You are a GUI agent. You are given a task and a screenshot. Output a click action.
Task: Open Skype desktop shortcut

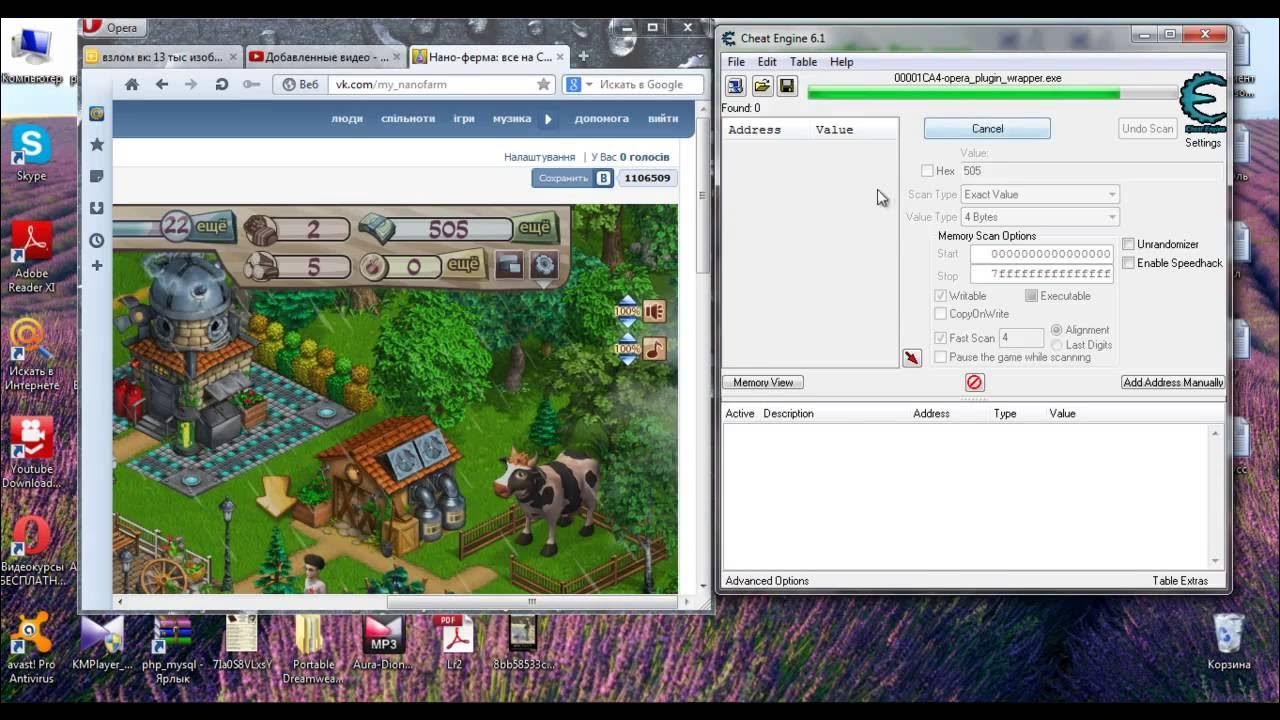(31, 154)
